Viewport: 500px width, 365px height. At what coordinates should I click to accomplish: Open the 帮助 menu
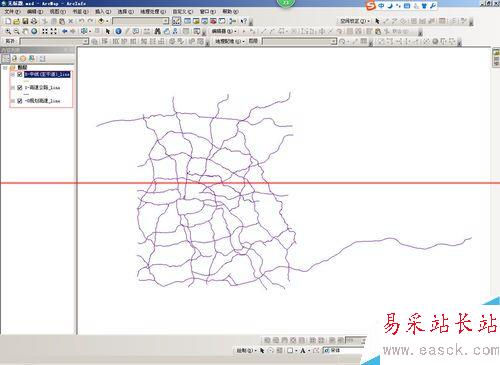pyautogui.click(x=230, y=12)
